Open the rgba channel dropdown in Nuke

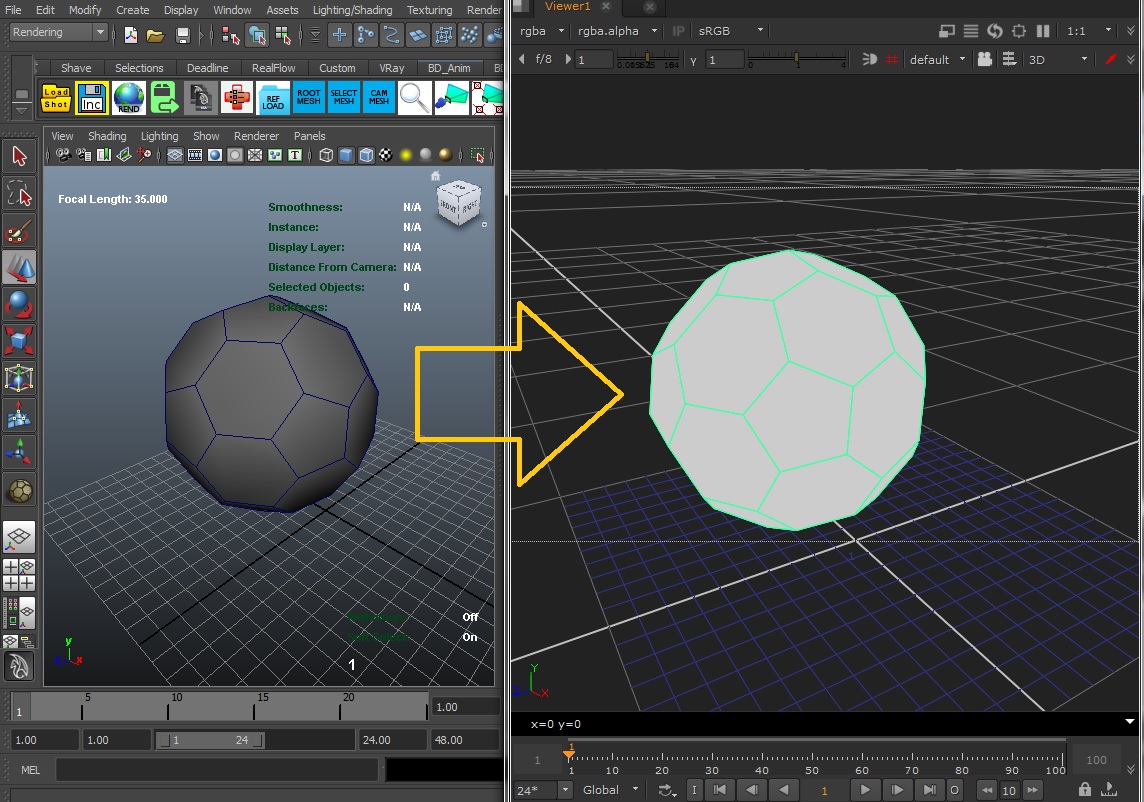click(541, 31)
